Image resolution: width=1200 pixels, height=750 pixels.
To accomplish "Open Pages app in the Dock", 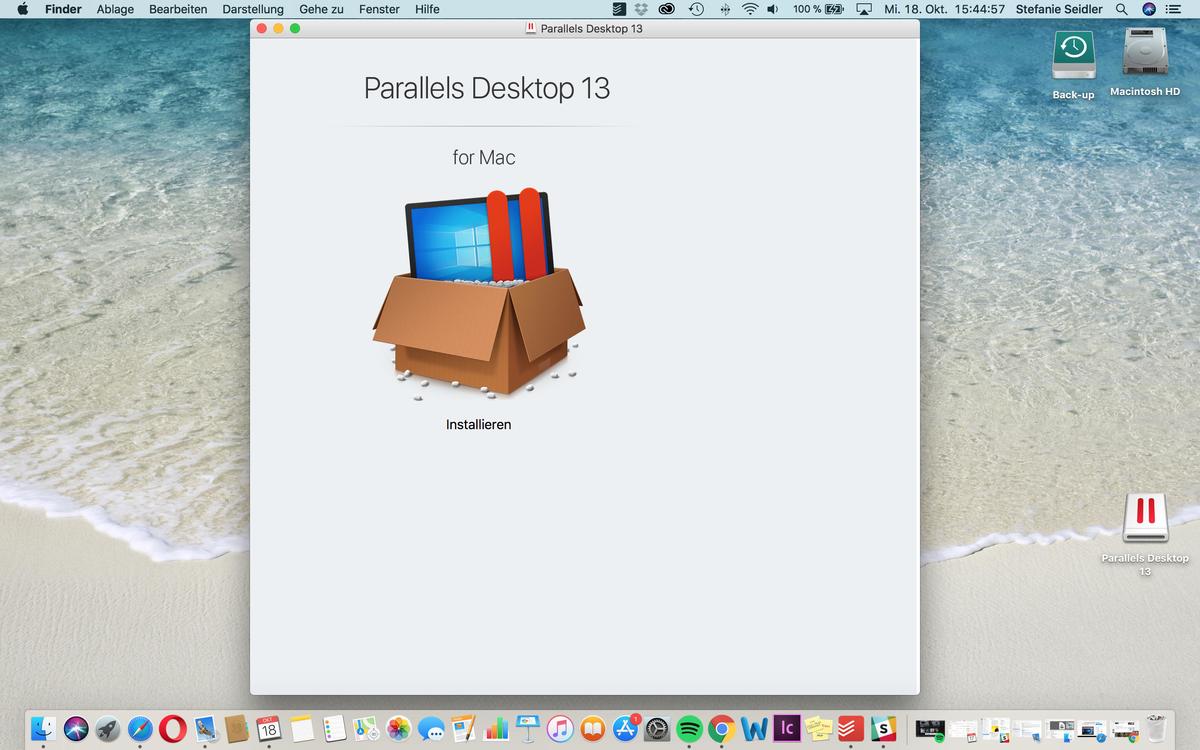I will tap(463, 729).
